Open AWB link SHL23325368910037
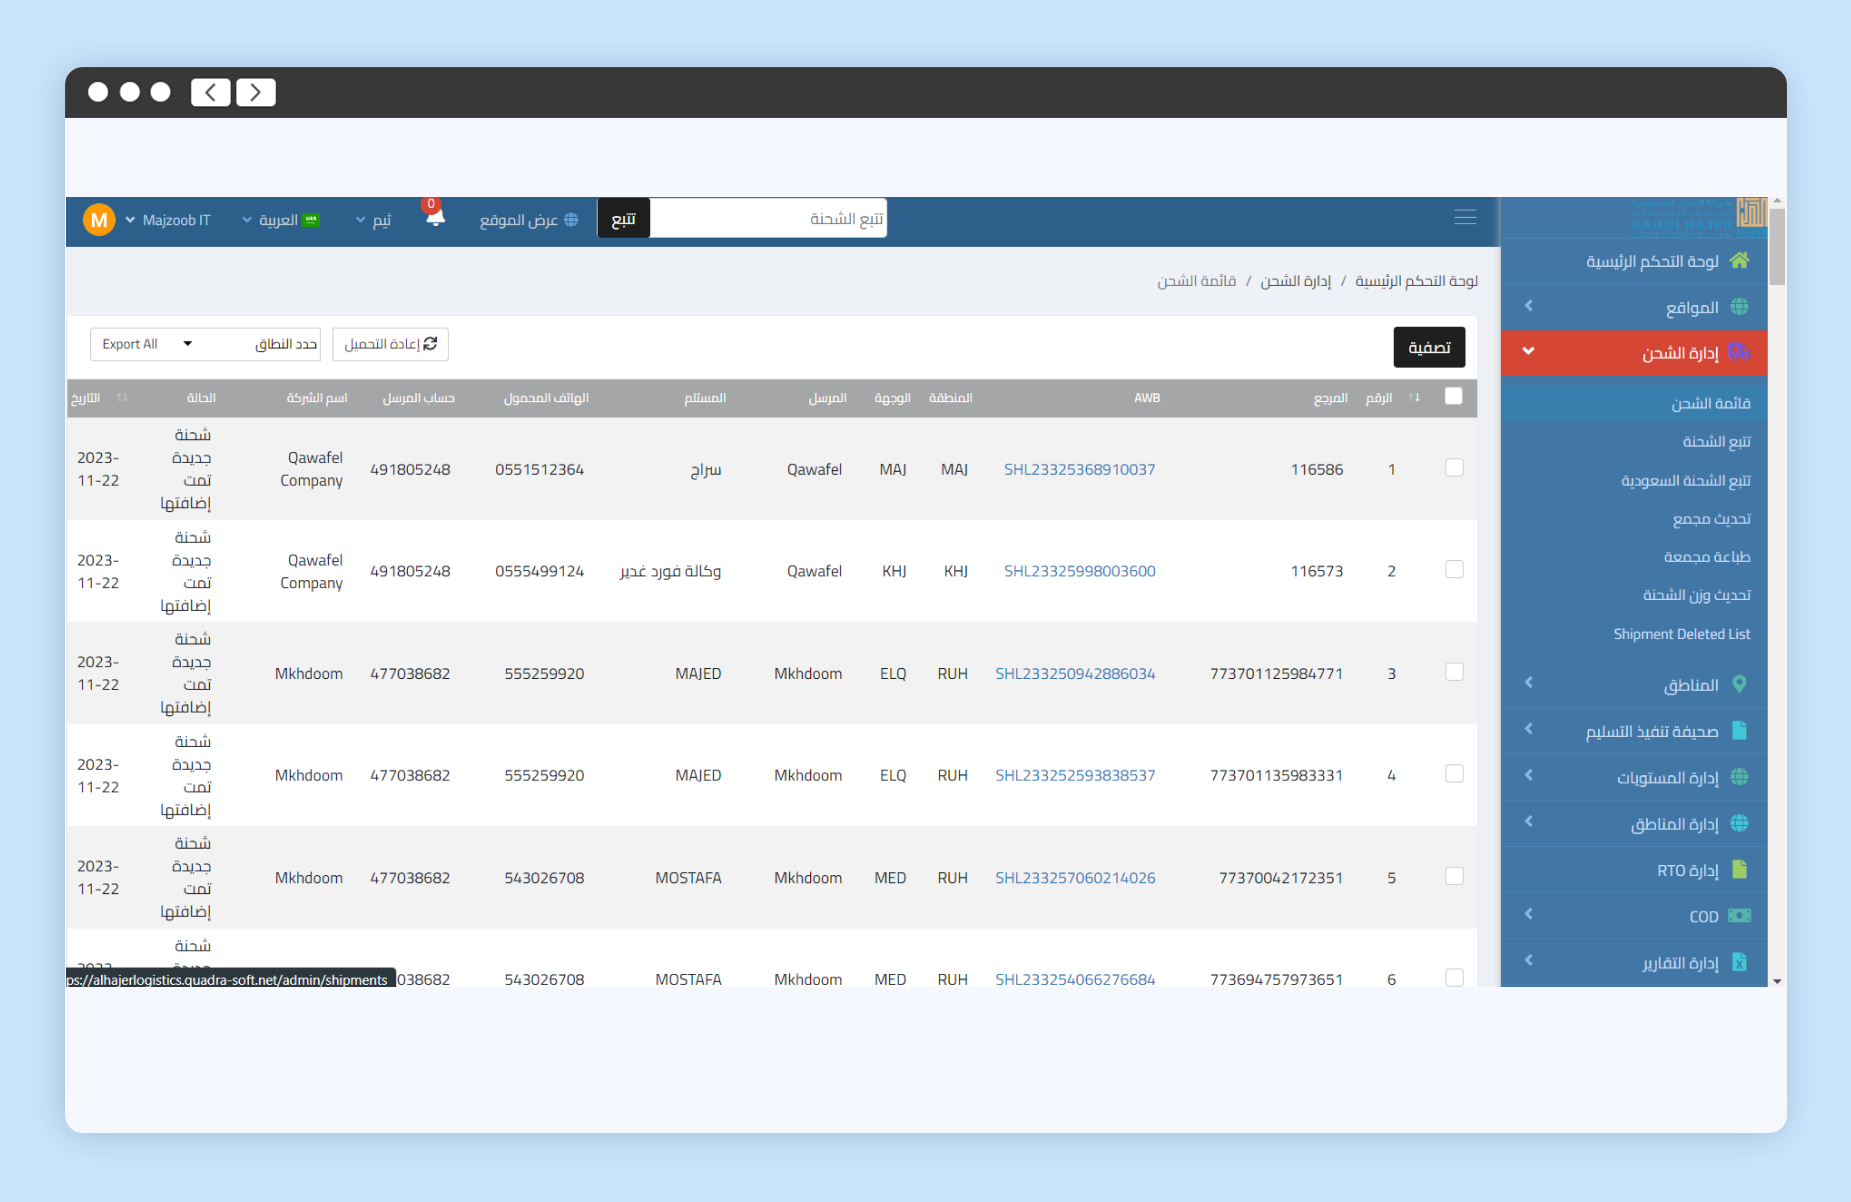1851x1202 pixels. pos(1079,469)
